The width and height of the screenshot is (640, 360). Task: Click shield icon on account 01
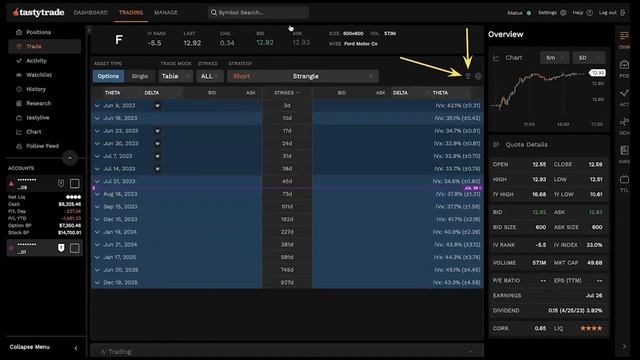tap(61, 248)
